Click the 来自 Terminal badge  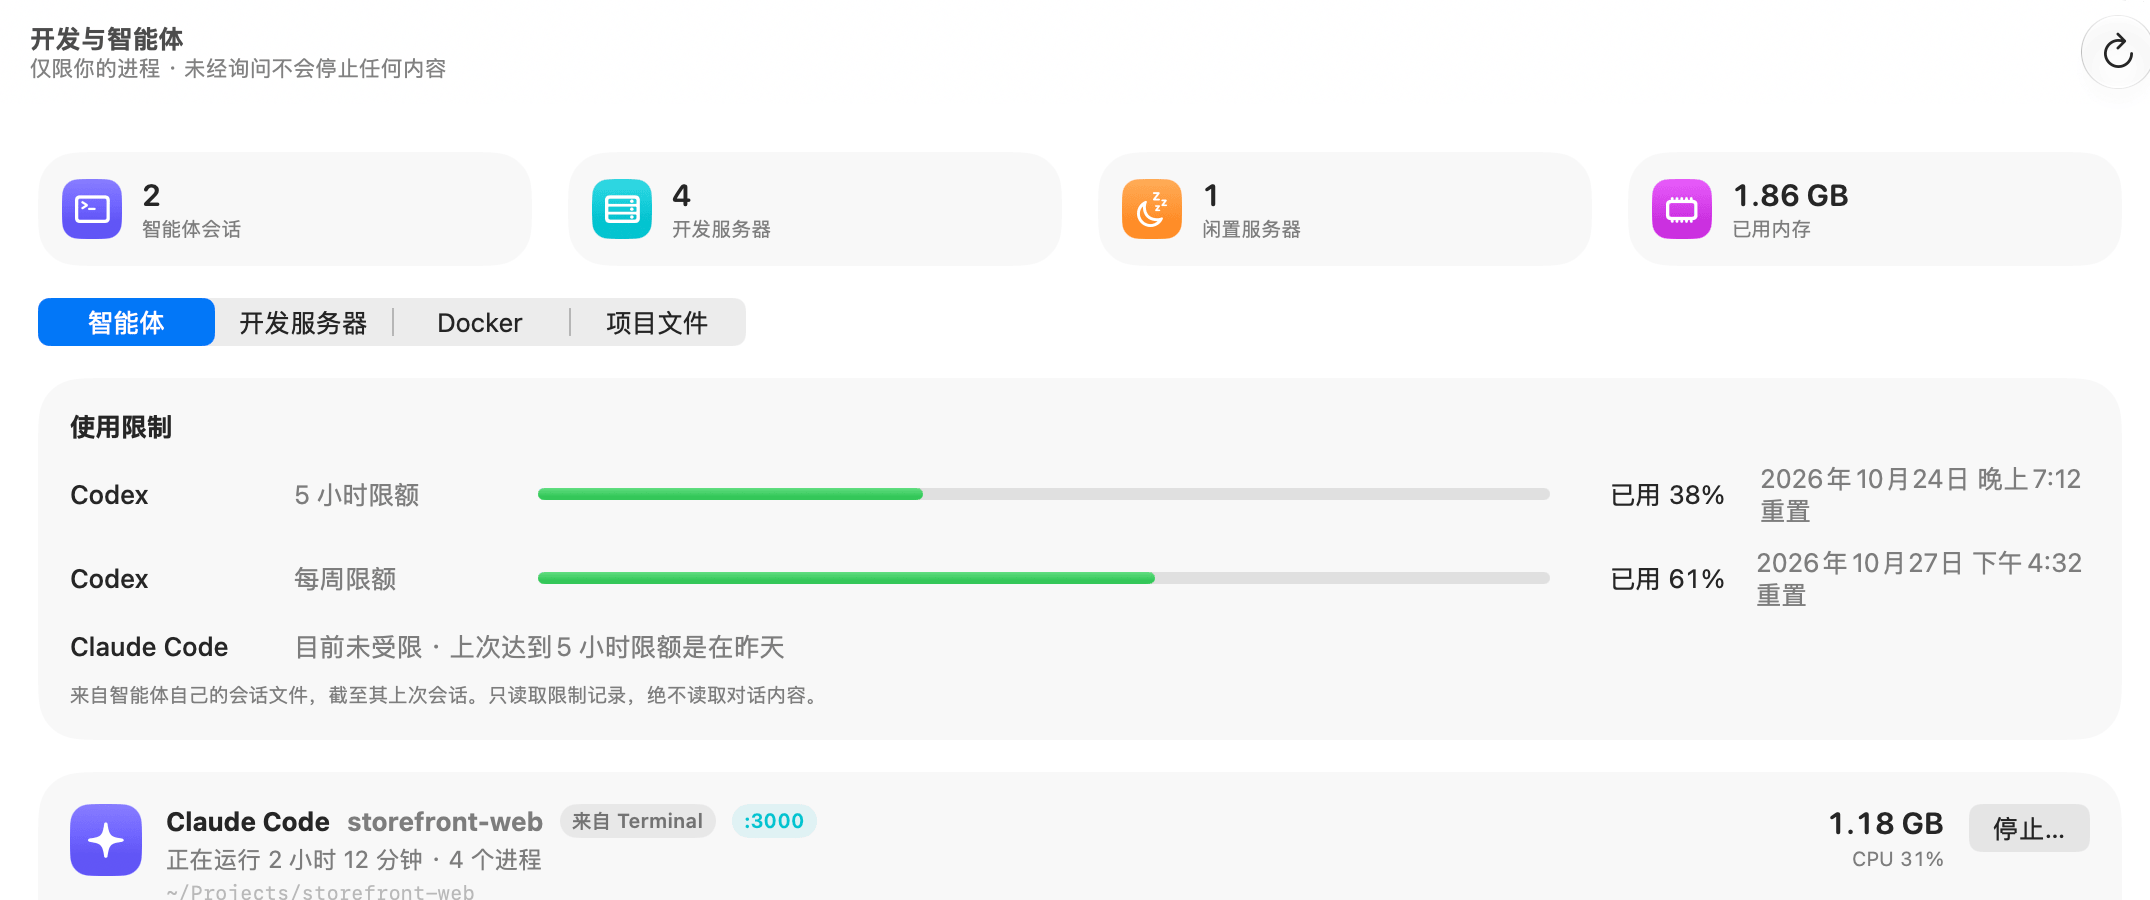[637, 821]
